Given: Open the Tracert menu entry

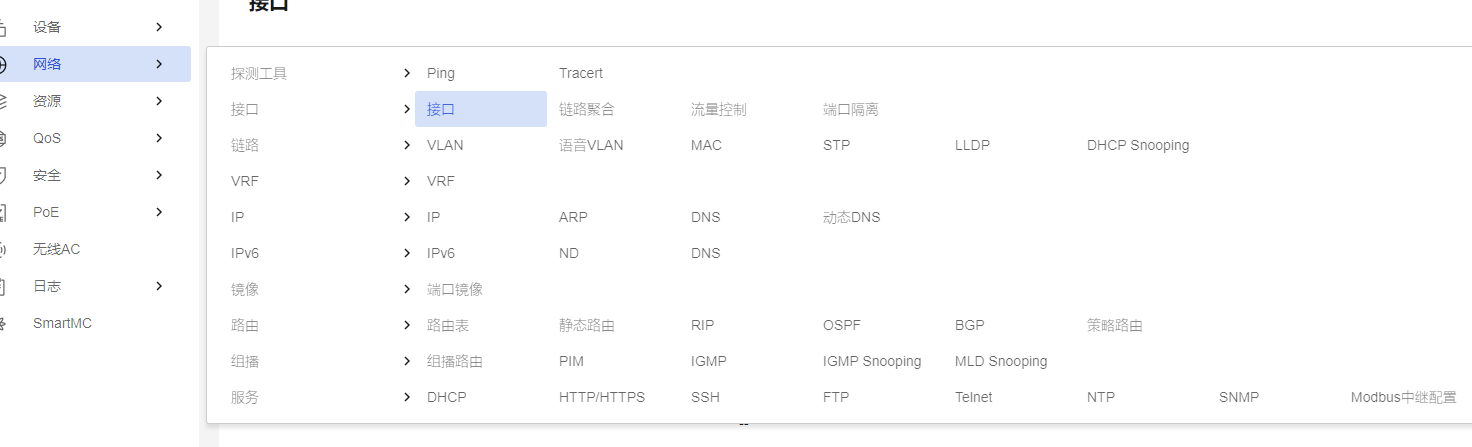Looking at the screenshot, I should (581, 73).
